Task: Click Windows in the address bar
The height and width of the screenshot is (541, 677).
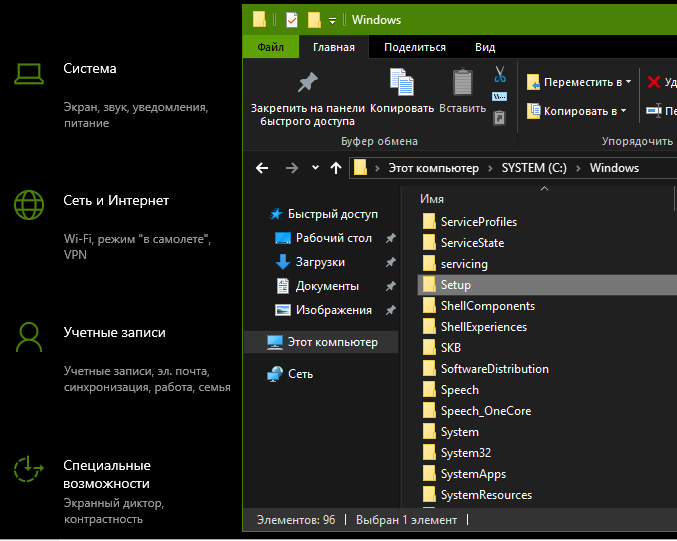Action: click(614, 168)
